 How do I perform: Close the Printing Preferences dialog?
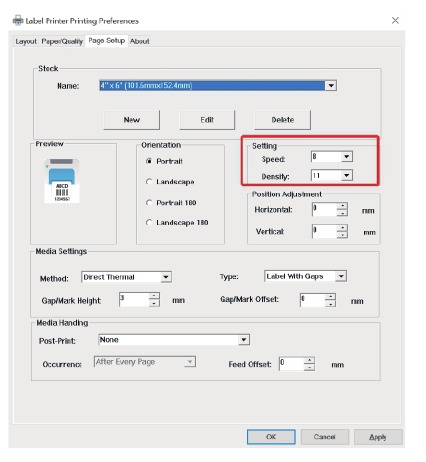(395, 20)
